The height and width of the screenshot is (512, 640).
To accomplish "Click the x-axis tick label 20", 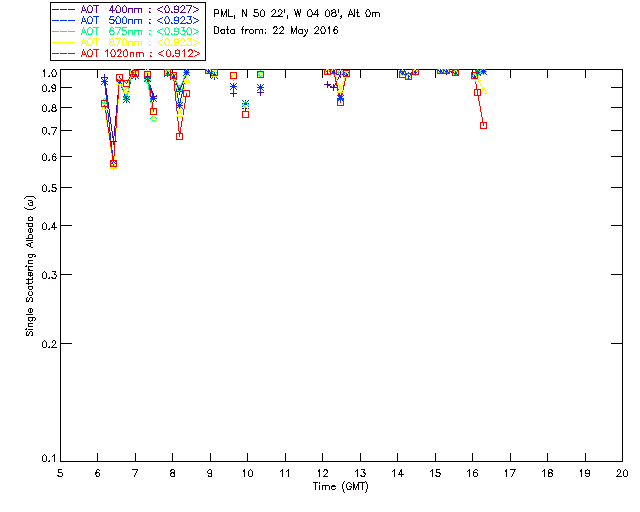I will point(622,474).
